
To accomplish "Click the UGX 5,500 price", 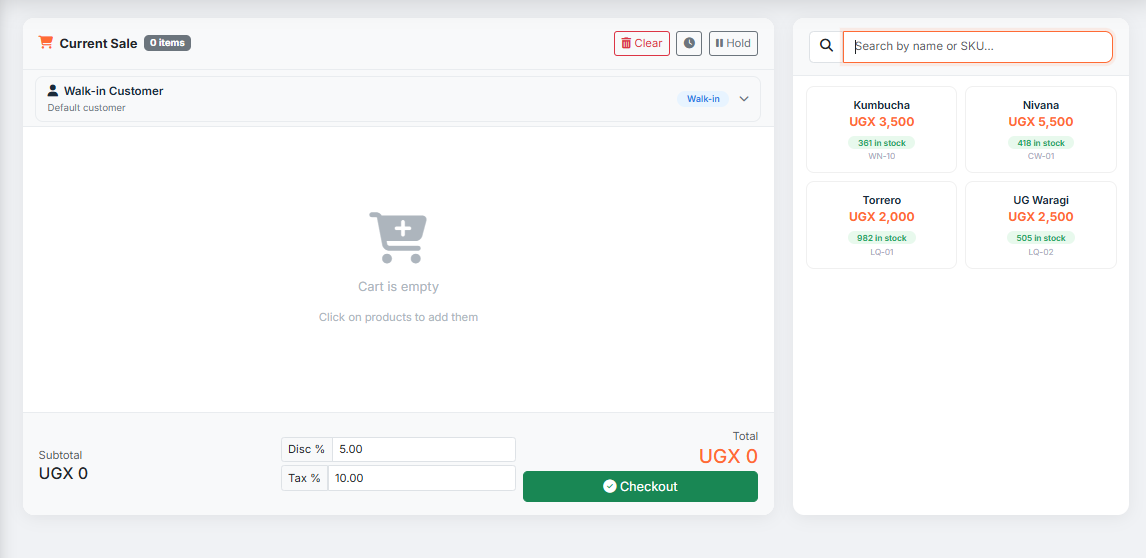I will [1041, 122].
